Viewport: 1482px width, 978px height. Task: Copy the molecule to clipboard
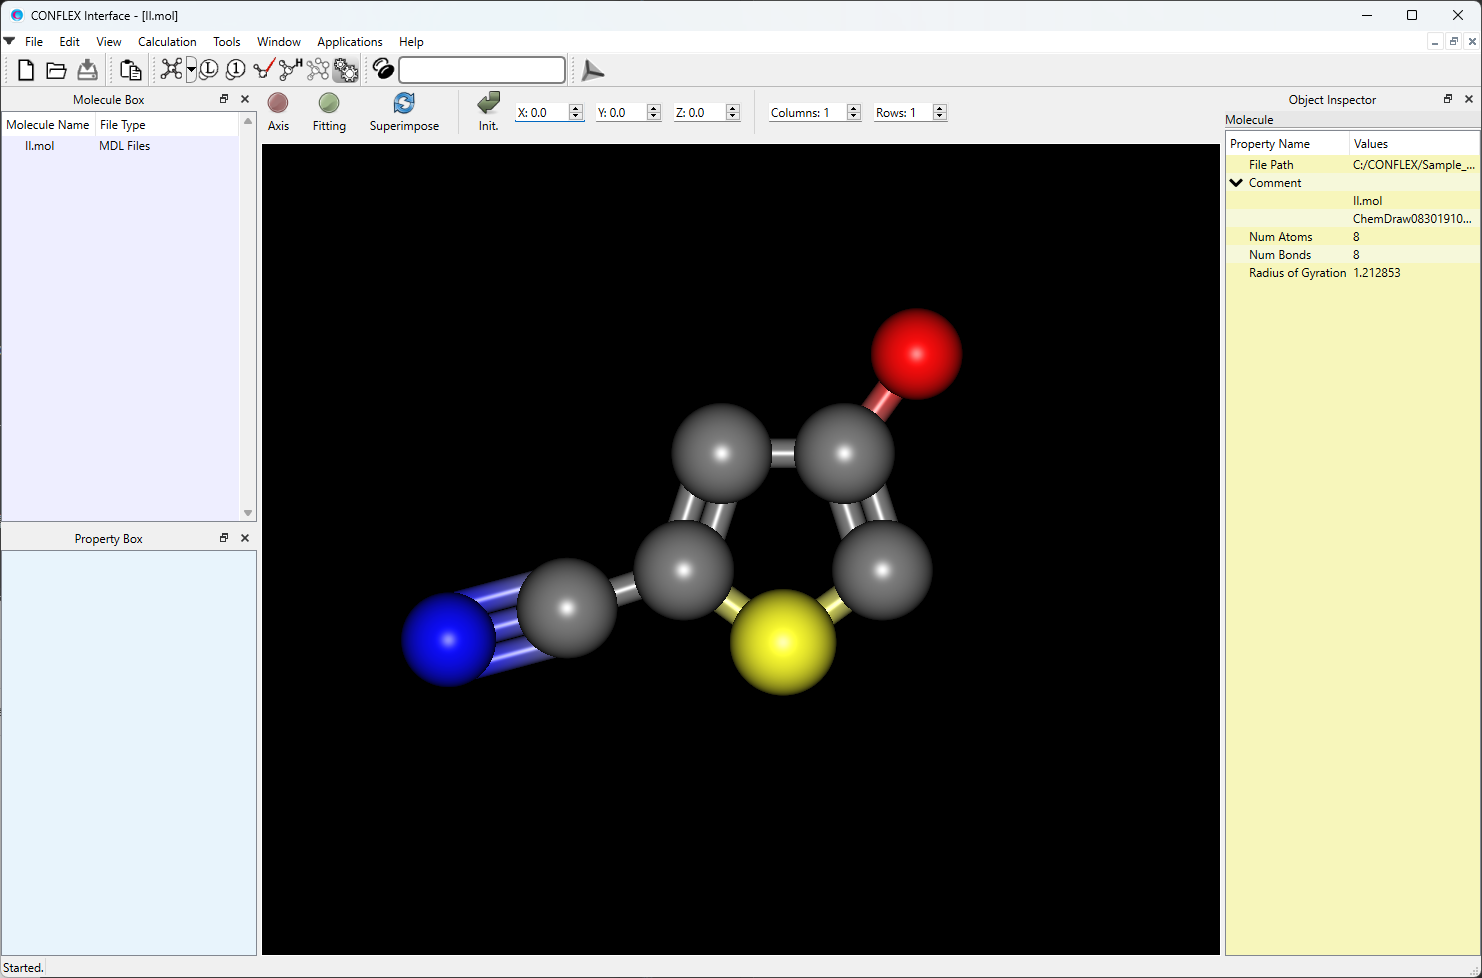130,69
